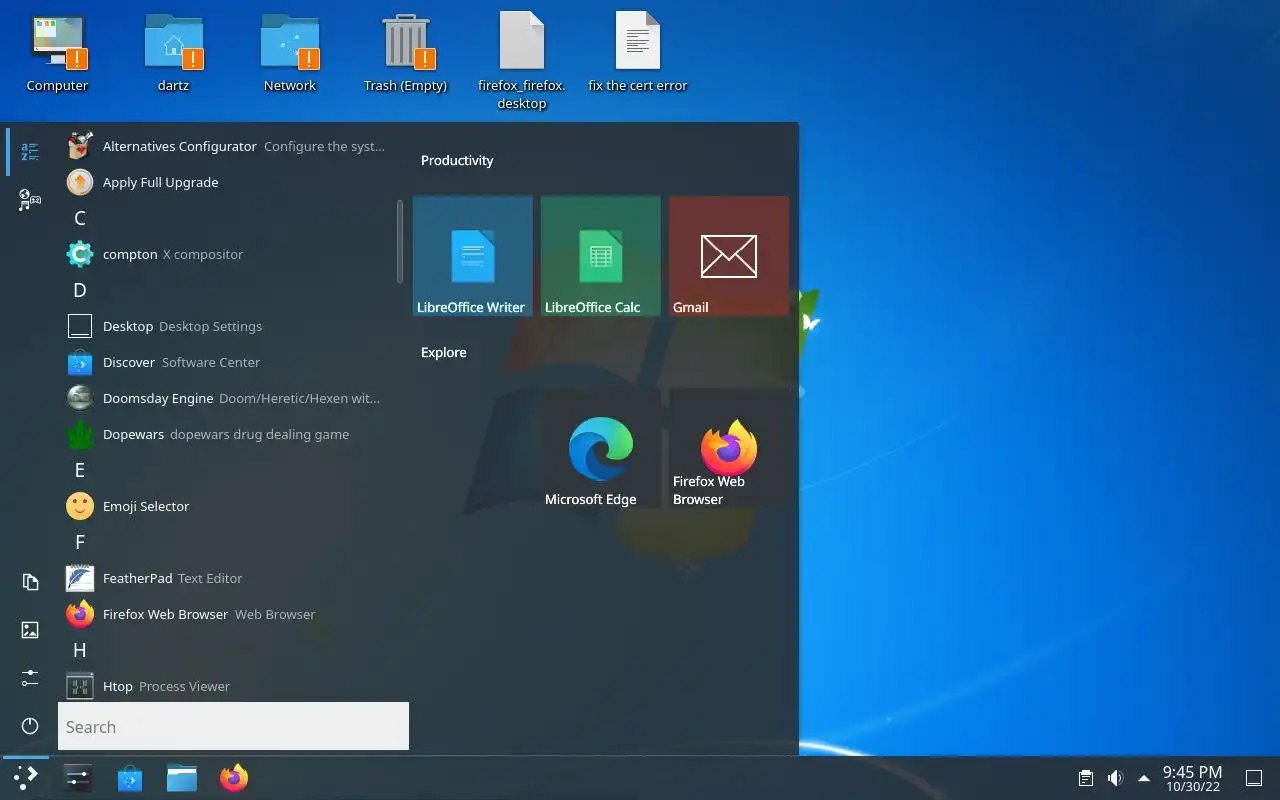The width and height of the screenshot is (1280, 800).
Task: Switch to categories view icon in sidebar
Action: point(30,200)
